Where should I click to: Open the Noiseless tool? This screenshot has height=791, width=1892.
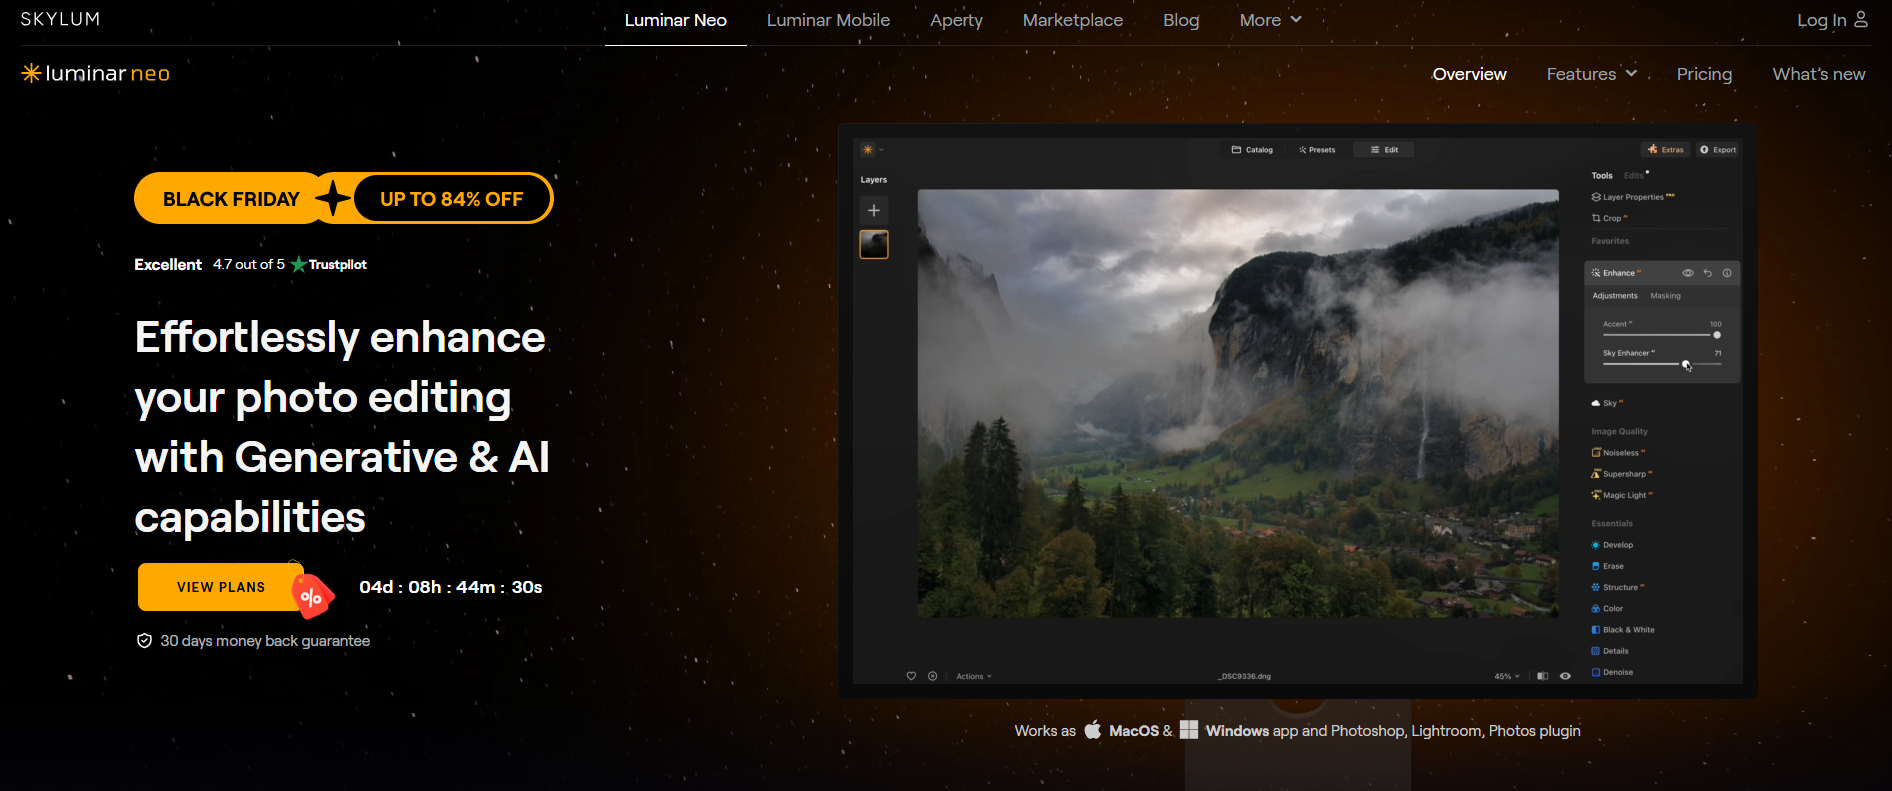coord(1618,453)
